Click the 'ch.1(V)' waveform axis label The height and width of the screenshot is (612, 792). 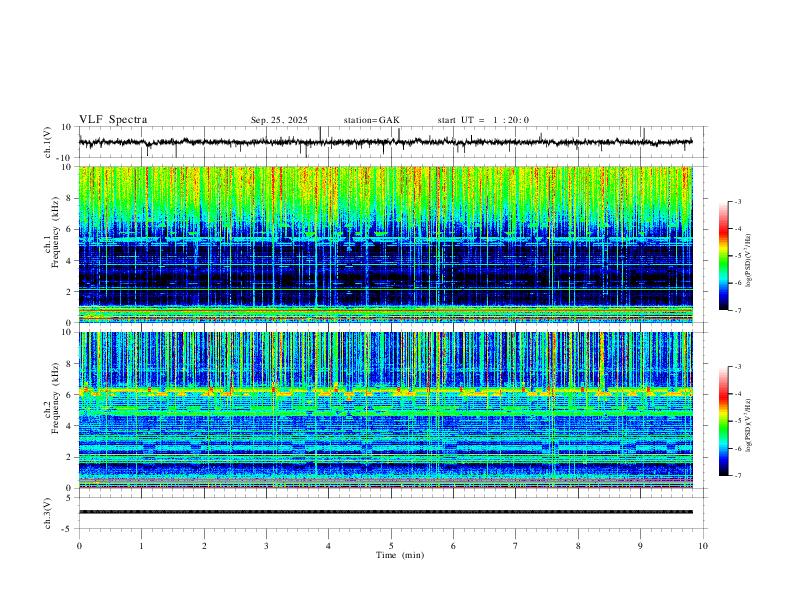pyautogui.click(x=48, y=142)
